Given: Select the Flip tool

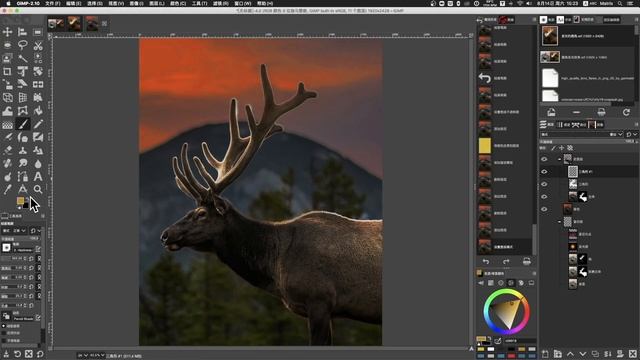Looking at the screenshot, I should [38, 84].
